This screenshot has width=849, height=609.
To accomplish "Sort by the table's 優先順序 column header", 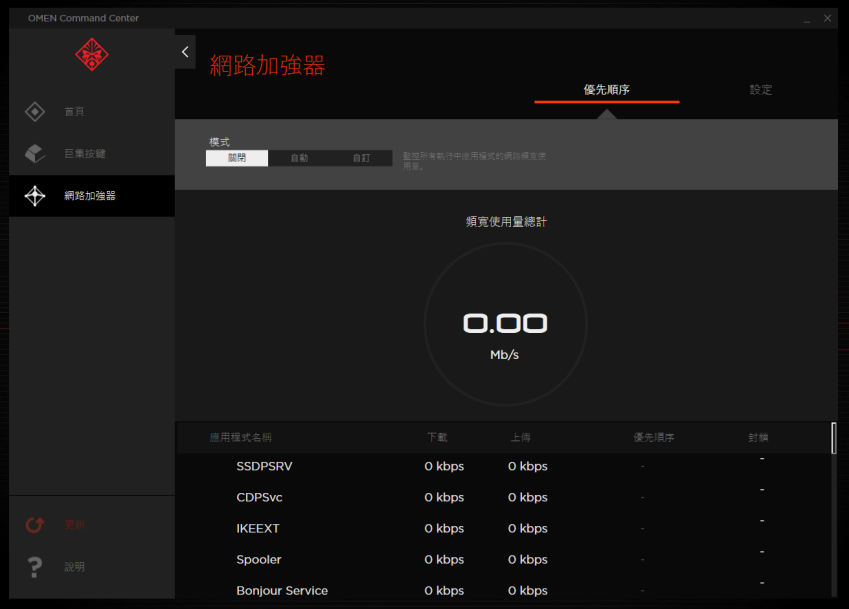I will pyautogui.click(x=654, y=437).
